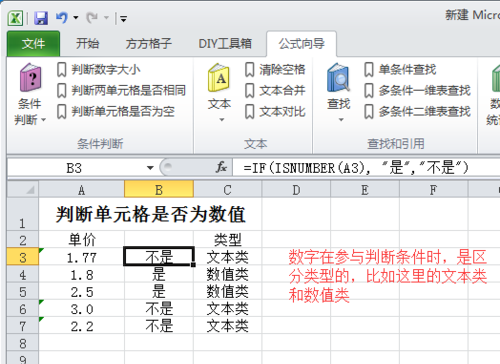Click the 单价 header cell

(82, 240)
